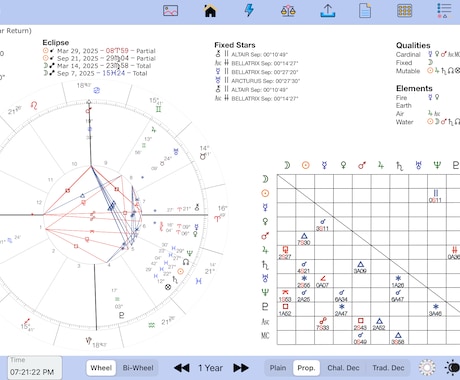The height and width of the screenshot is (380, 460).
Task: Click the Qualities heading
Action: (x=413, y=45)
